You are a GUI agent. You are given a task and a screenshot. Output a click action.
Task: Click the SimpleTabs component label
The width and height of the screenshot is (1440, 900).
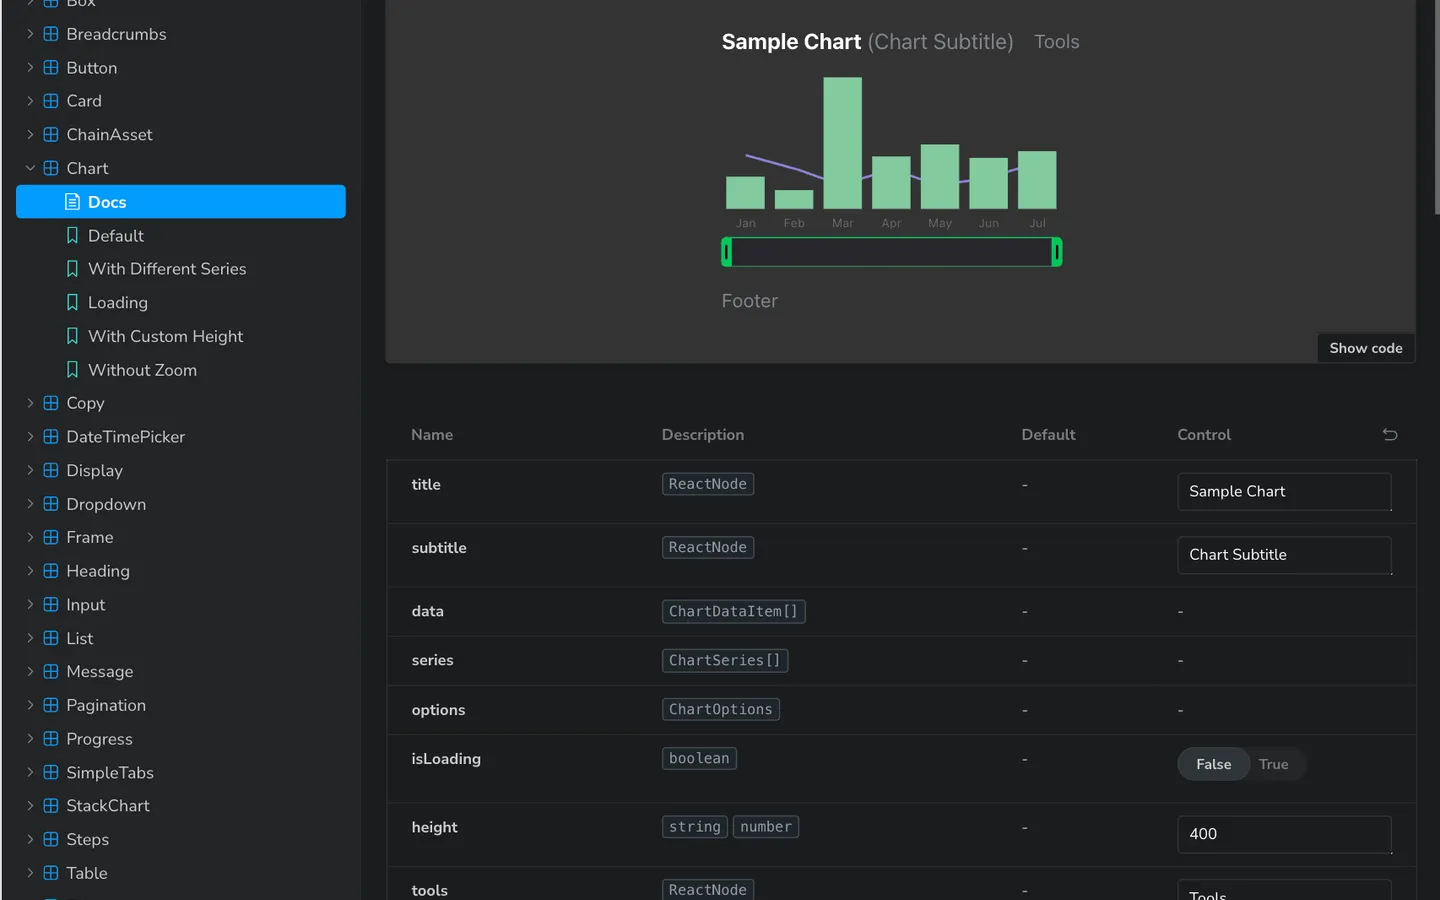click(x=110, y=773)
